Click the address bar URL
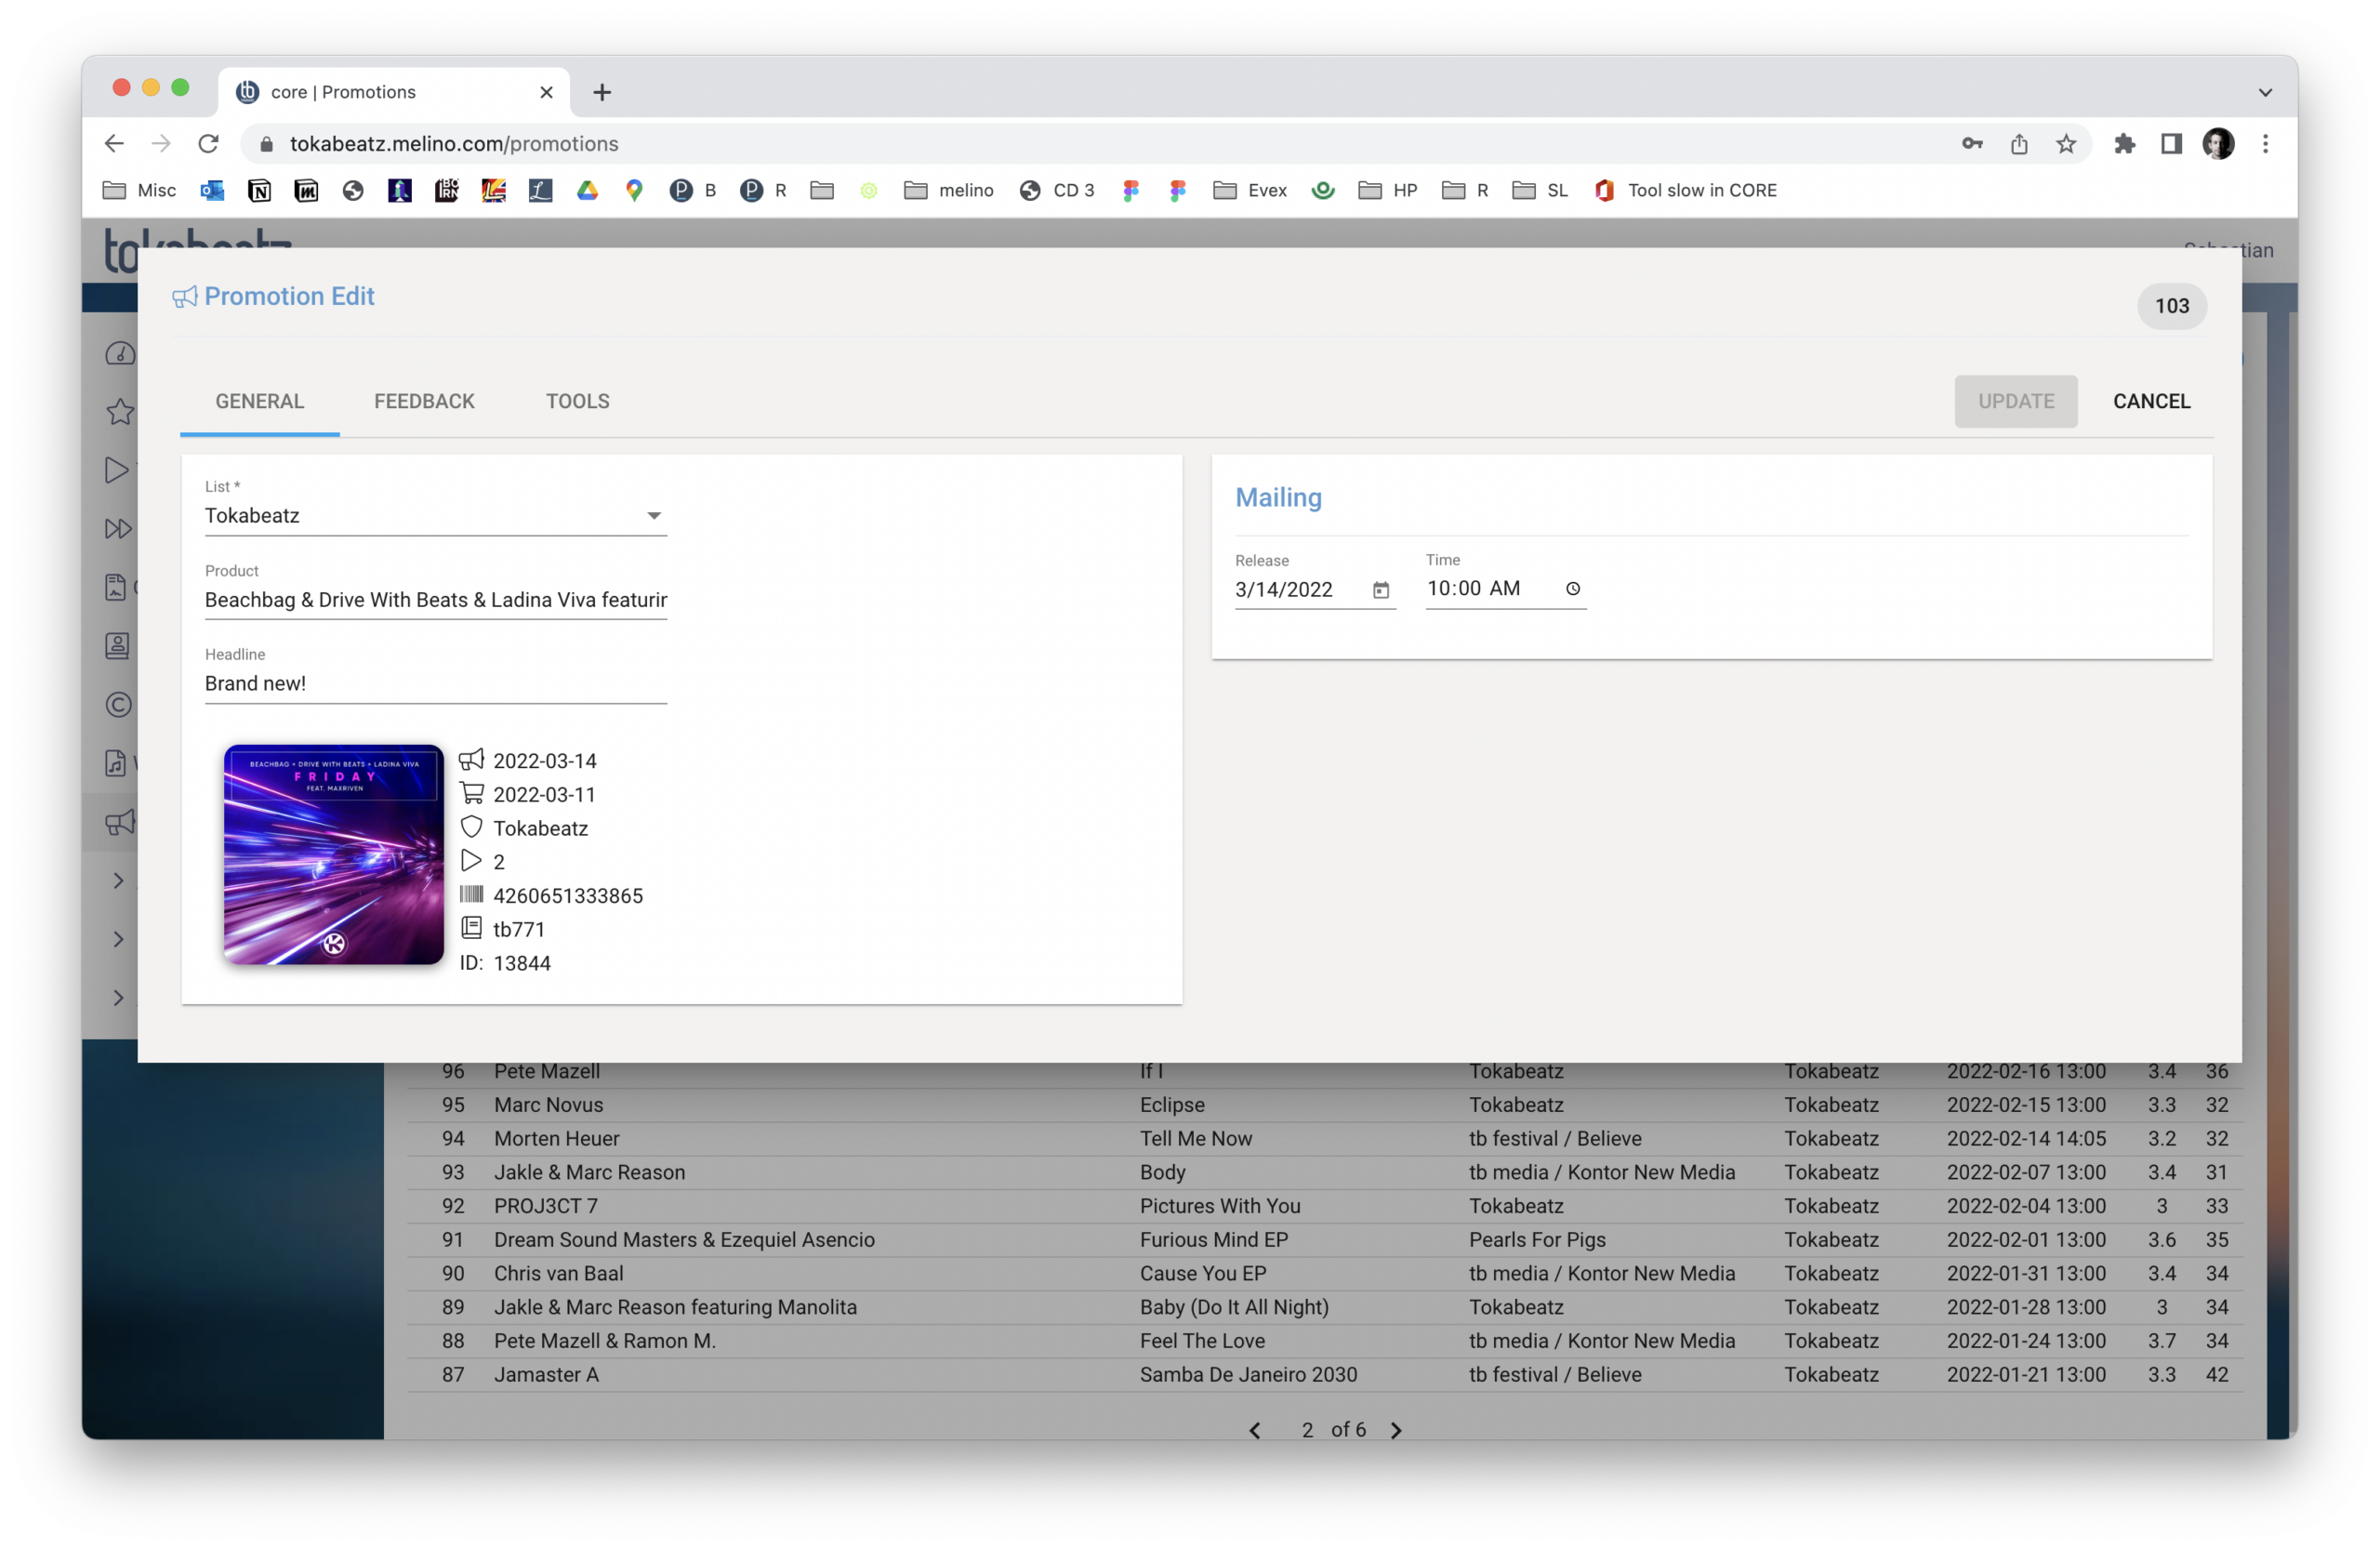This screenshot has height=1548, width=2380. click(454, 144)
